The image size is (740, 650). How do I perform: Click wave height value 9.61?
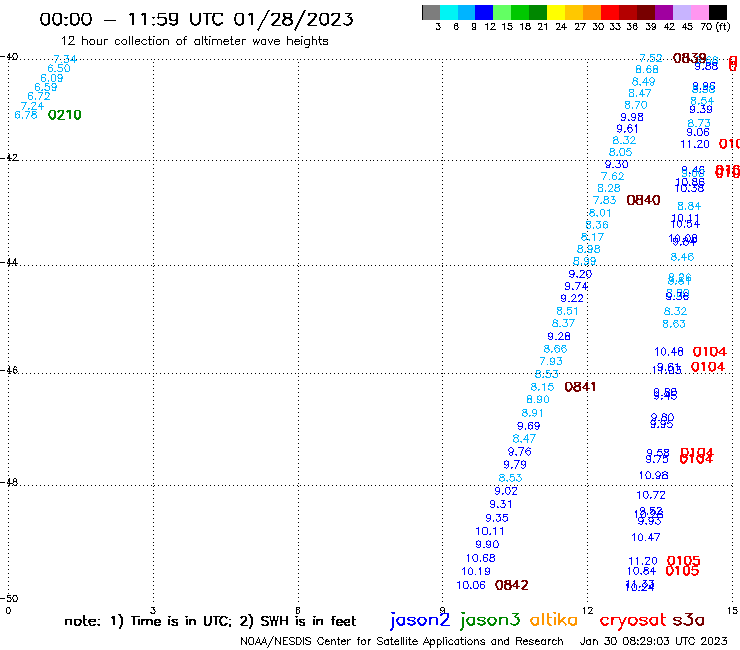(x=627, y=128)
